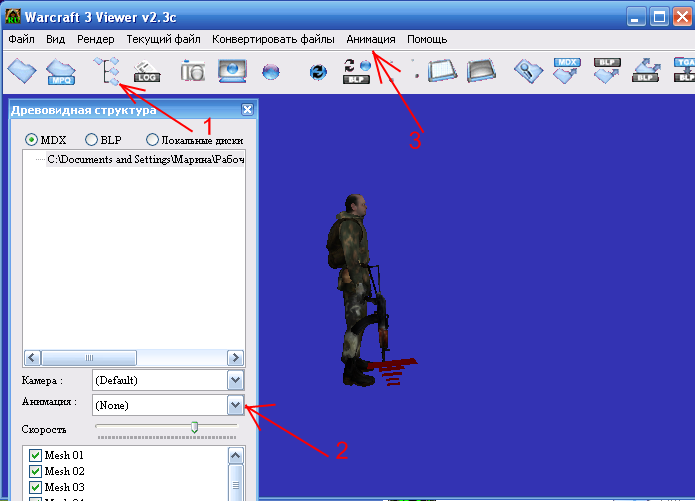Select the C:\Documents and Settings tree path
The image size is (695, 501).
coord(146,159)
